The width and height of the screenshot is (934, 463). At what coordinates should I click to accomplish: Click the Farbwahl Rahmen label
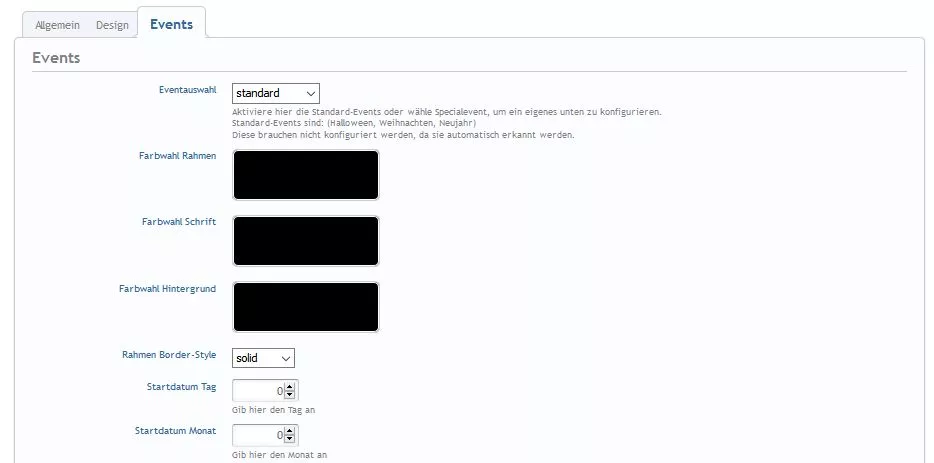(x=178, y=156)
